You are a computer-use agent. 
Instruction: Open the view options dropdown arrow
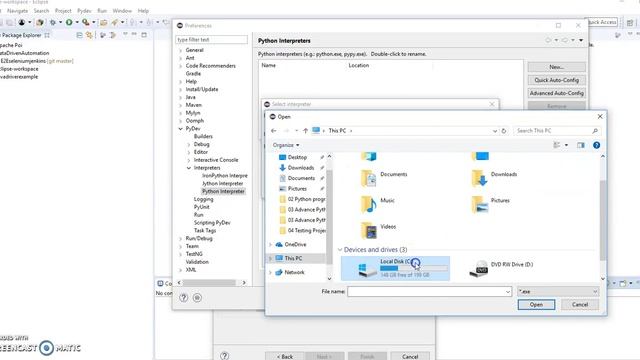pos(566,145)
